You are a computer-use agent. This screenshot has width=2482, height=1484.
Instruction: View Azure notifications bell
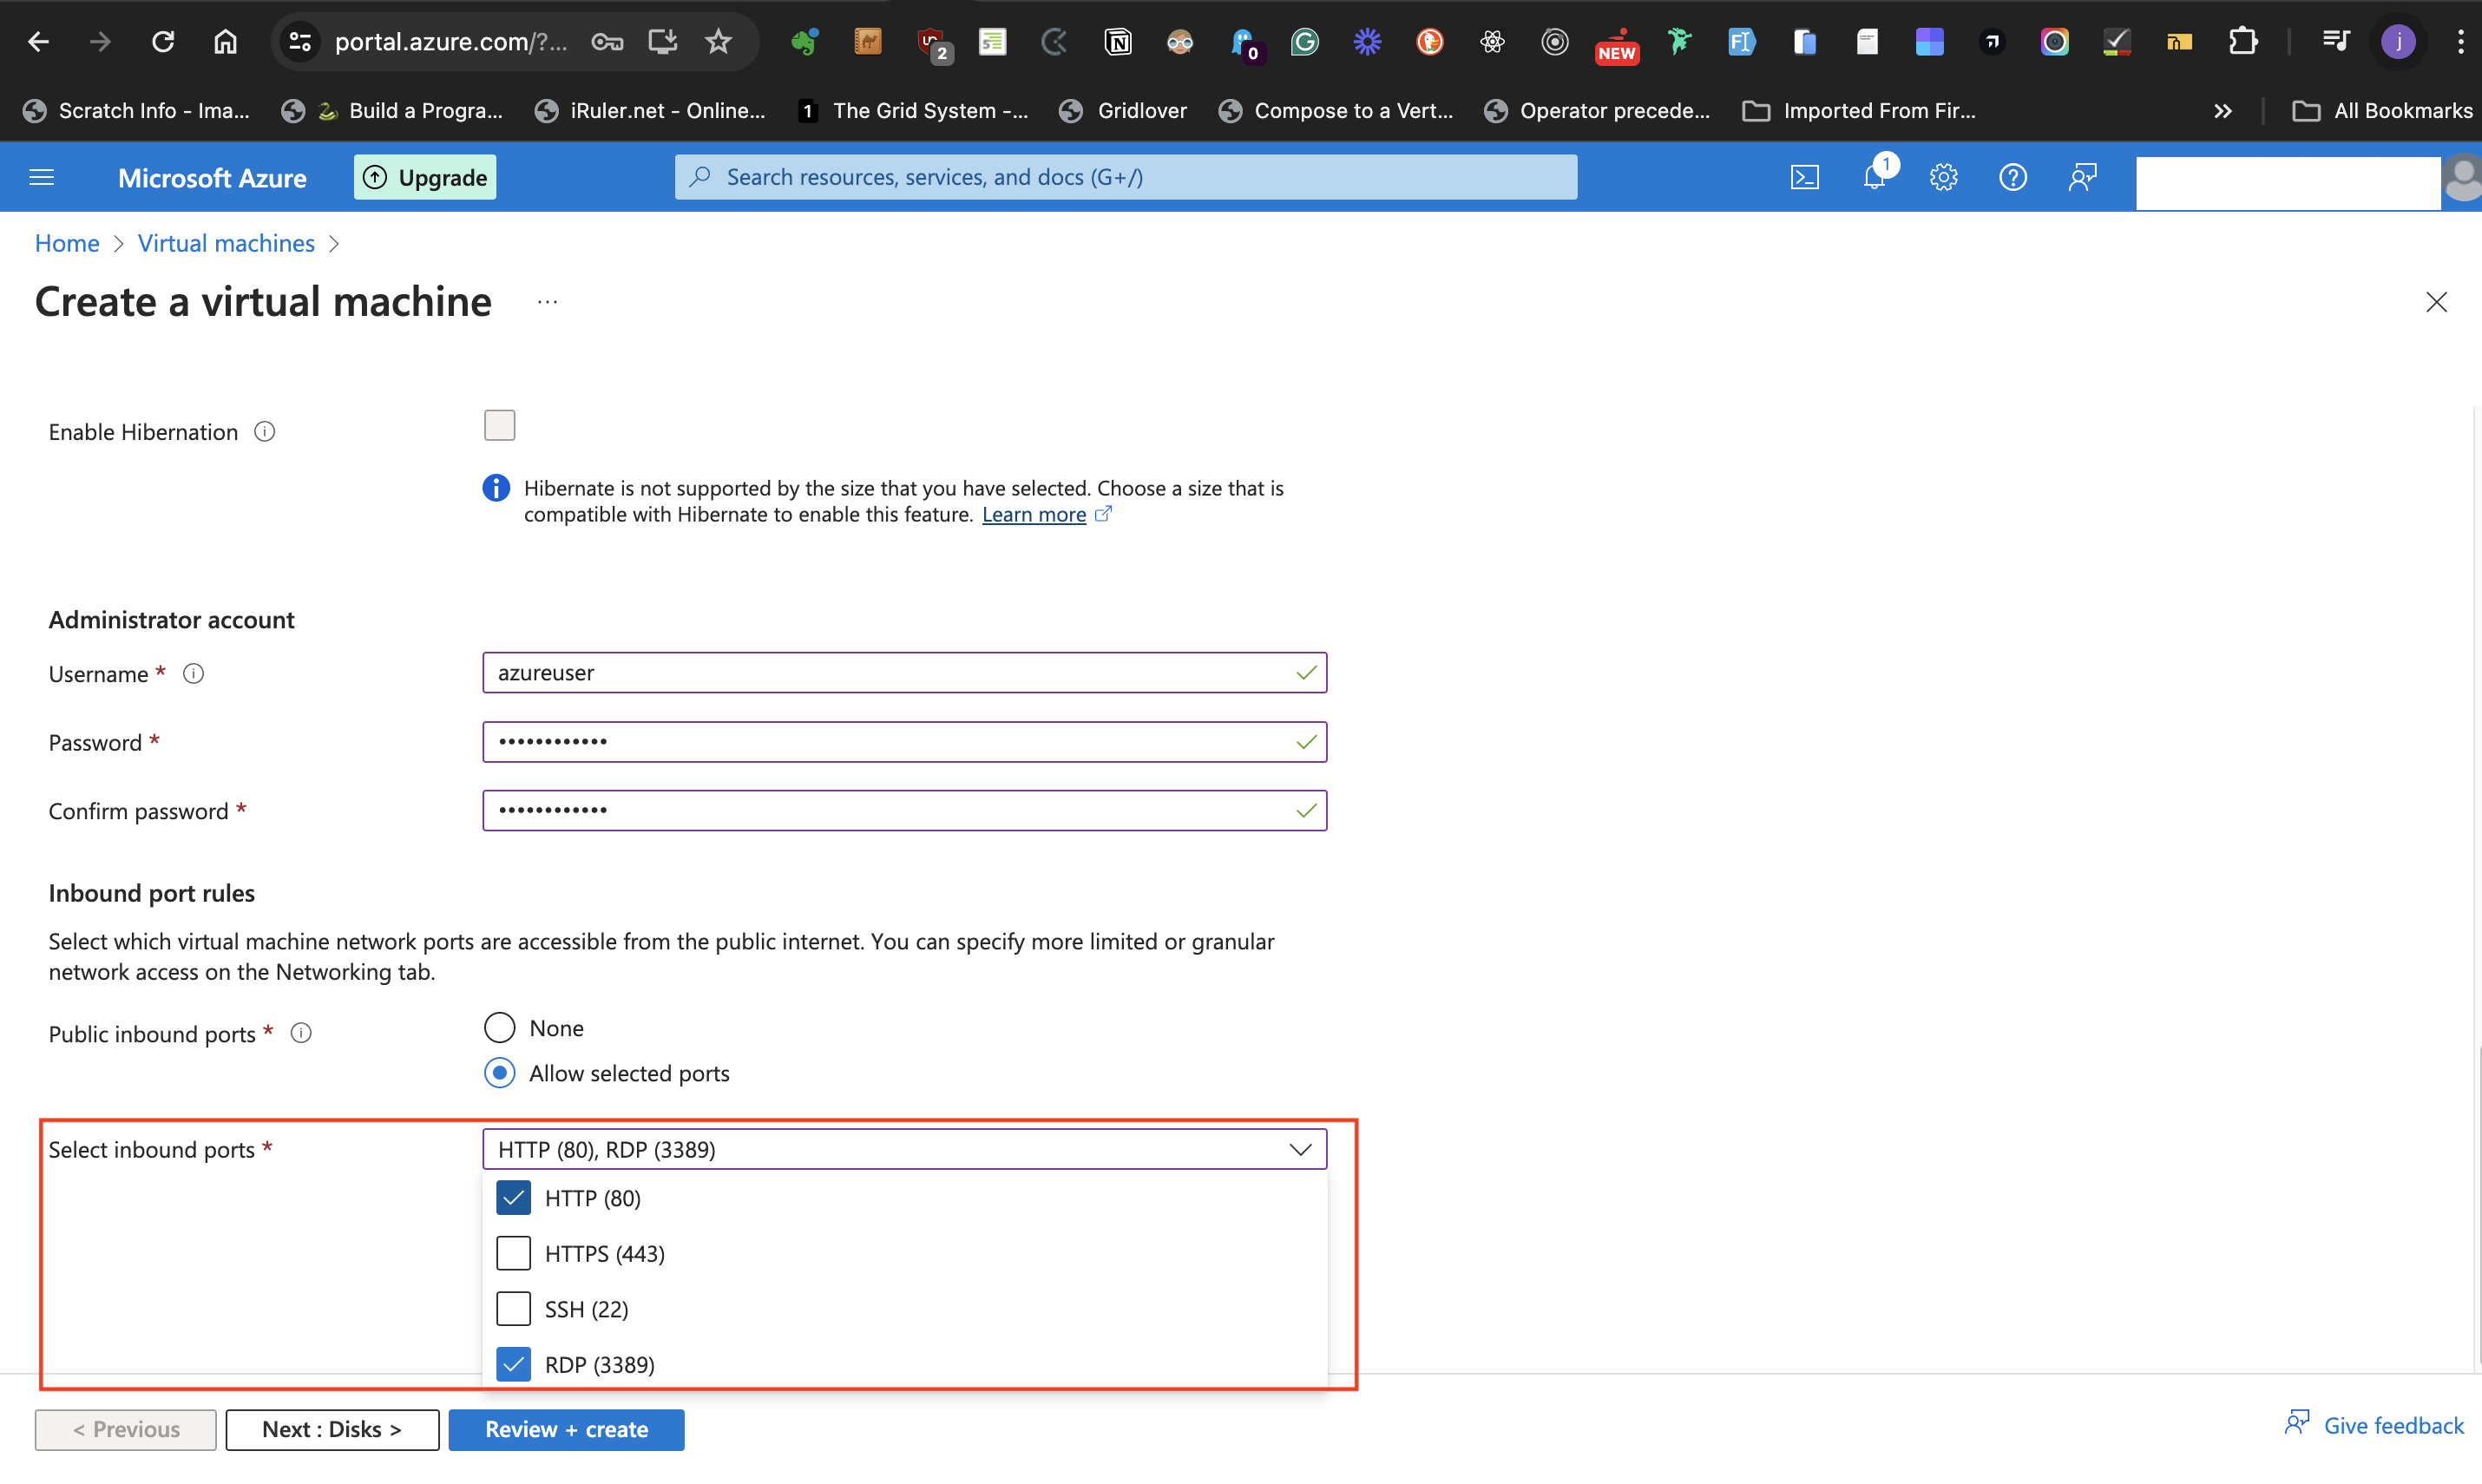1875,176
